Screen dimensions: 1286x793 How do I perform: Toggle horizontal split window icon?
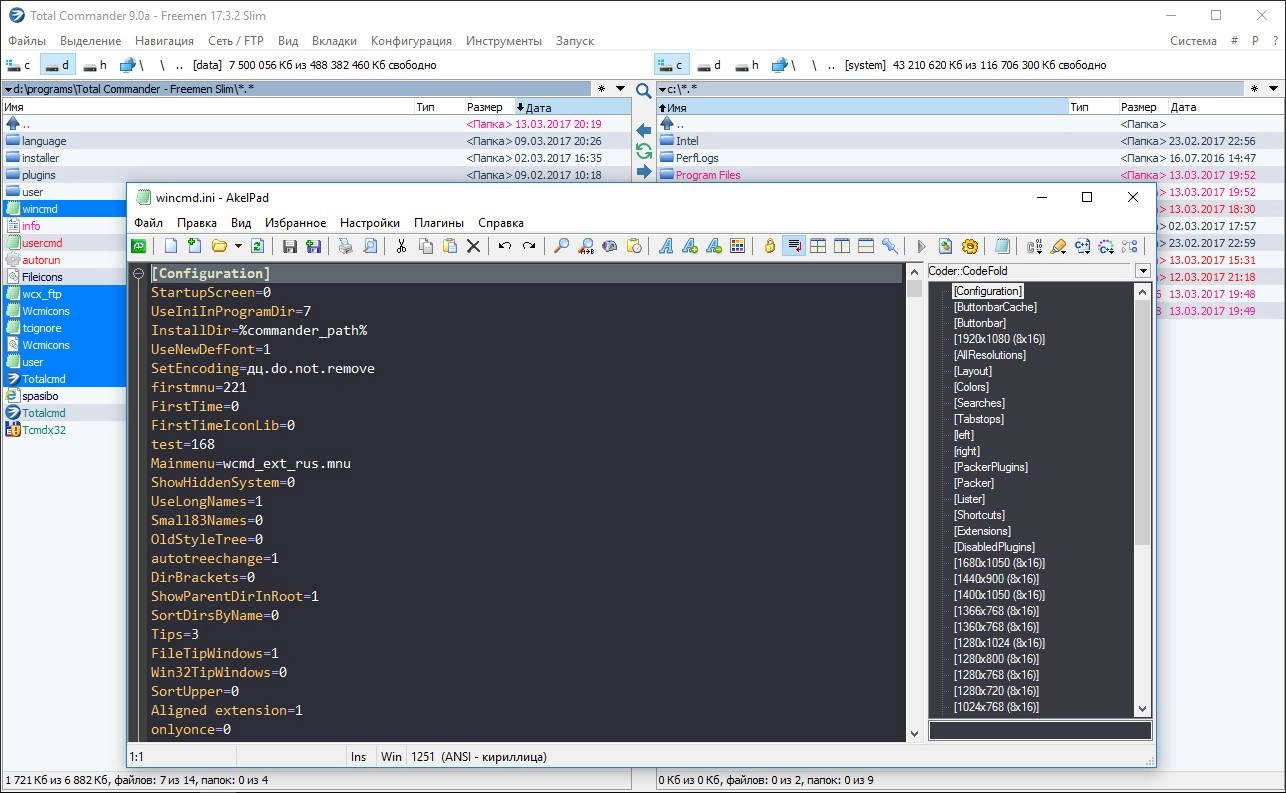(x=866, y=246)
